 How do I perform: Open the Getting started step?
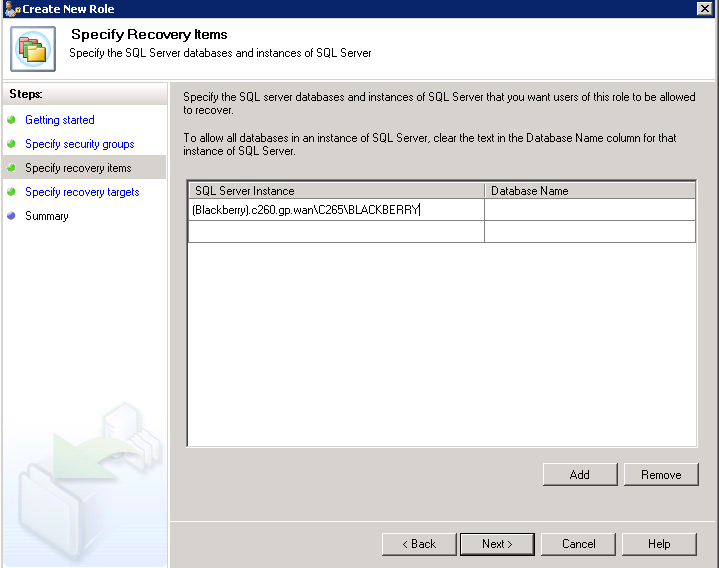[60, 120]
